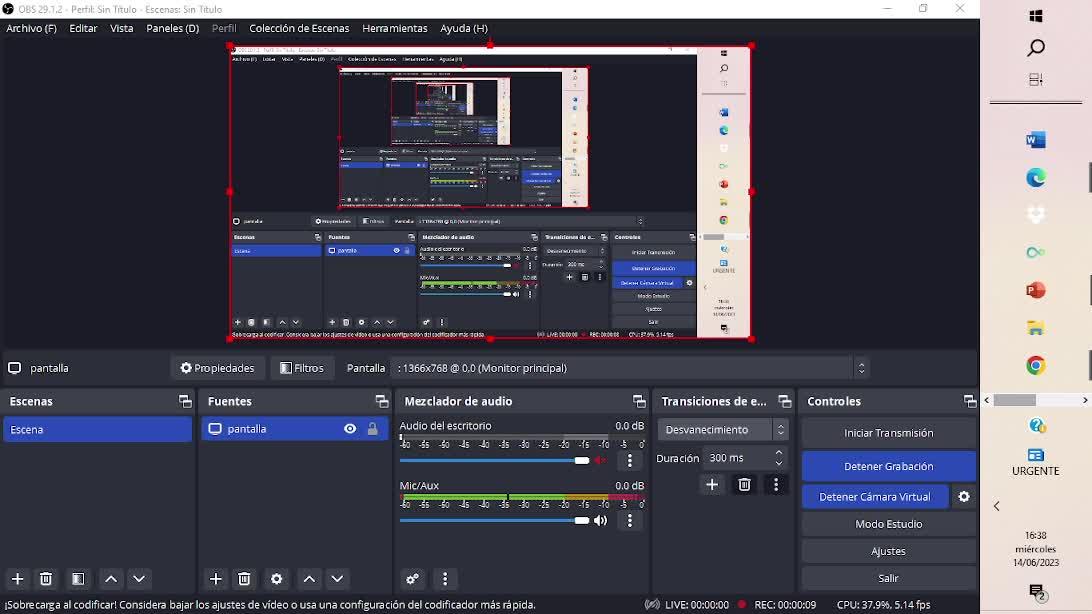Delete the selected scene with trash icon
The image size is (1092, 614).
point(46,579)
